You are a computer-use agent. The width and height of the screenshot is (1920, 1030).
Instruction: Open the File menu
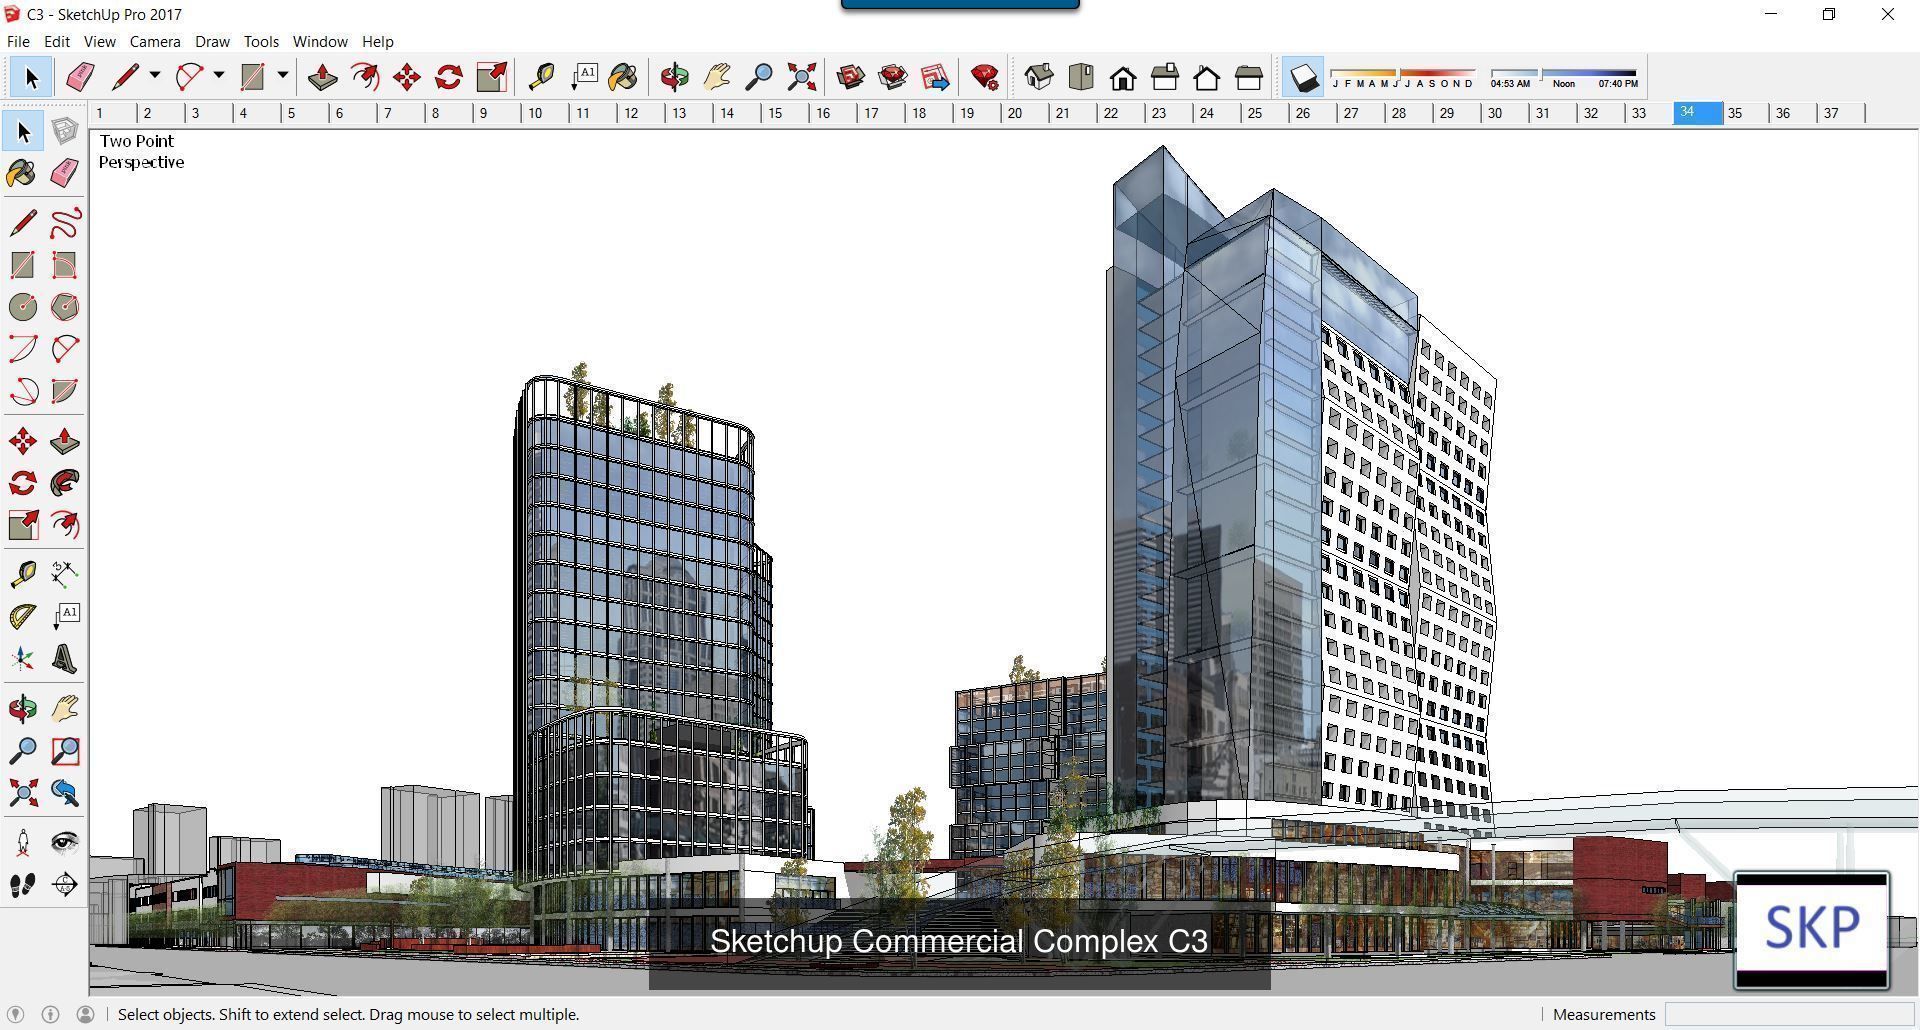tap(18, 41)
